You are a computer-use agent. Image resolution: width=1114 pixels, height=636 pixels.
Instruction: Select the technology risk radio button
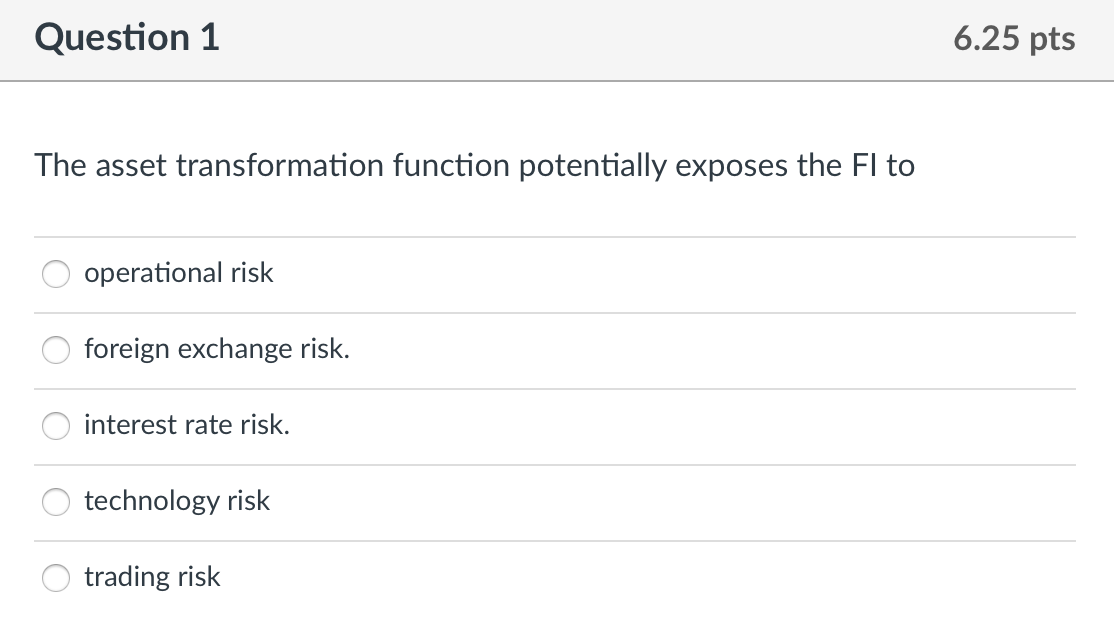56,502
